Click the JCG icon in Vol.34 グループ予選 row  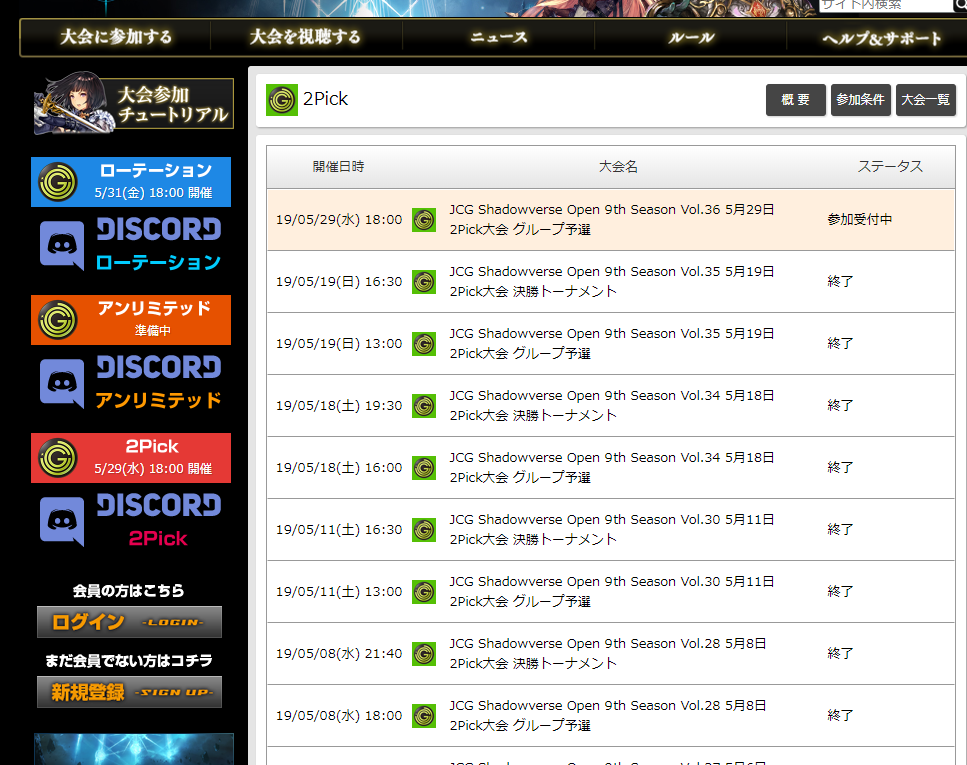tap(424, 468)
